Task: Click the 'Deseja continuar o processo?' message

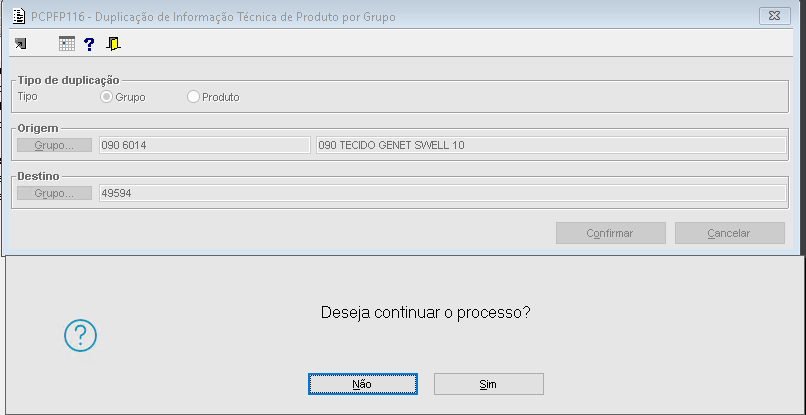Action: 425,312
